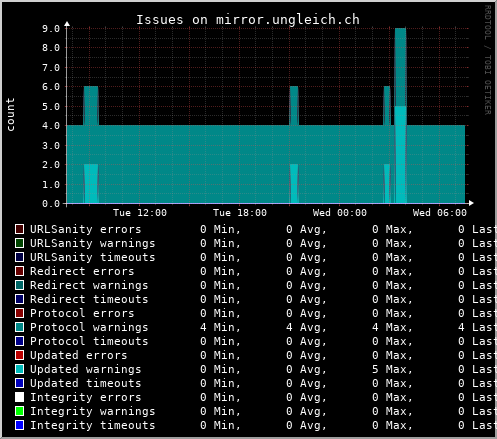
Task: Click the count y-axis label
Action: [10, 114]
